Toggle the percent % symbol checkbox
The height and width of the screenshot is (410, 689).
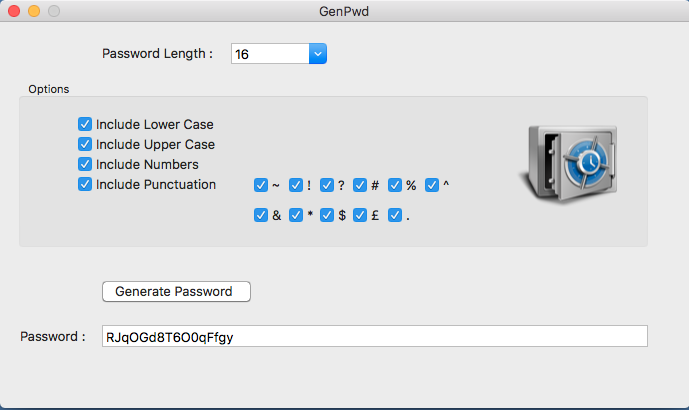click(395, 185)
